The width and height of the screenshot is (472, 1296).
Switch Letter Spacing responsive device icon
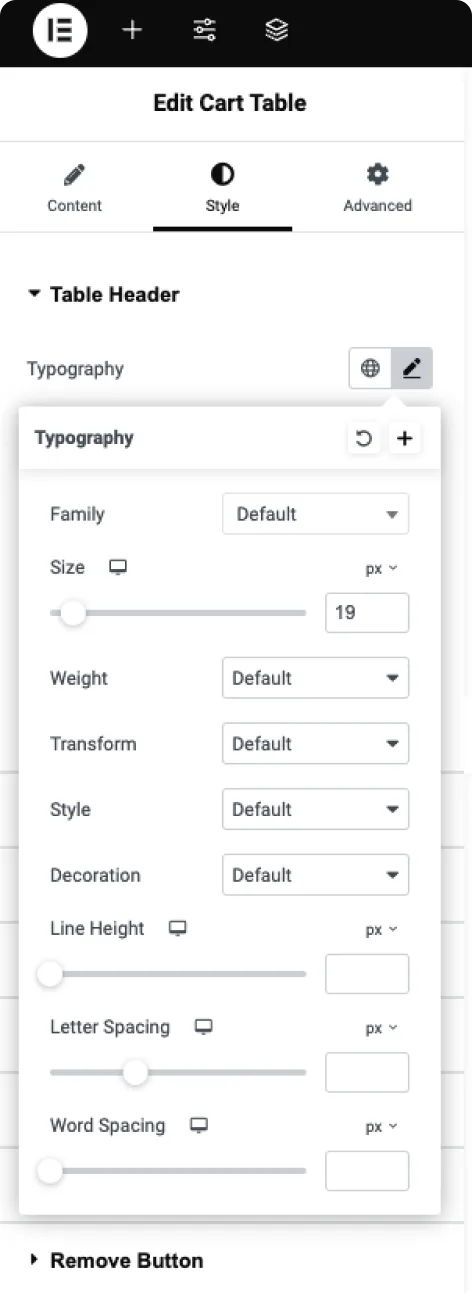204,1027
